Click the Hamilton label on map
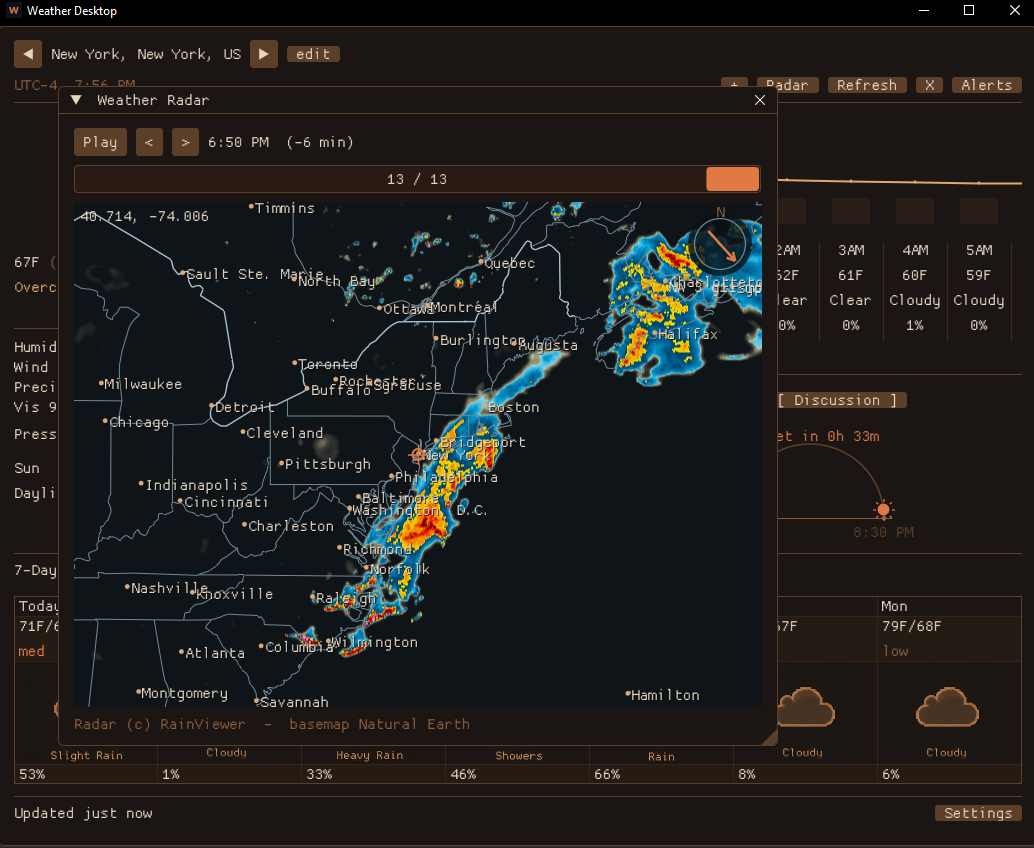 click(x=663, y=695)
